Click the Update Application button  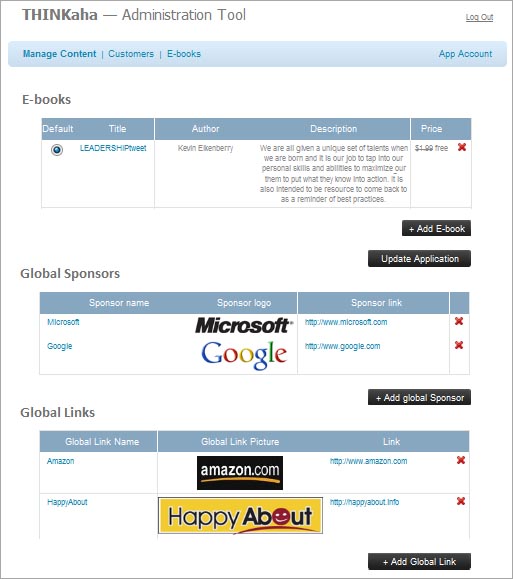[420, 258]
